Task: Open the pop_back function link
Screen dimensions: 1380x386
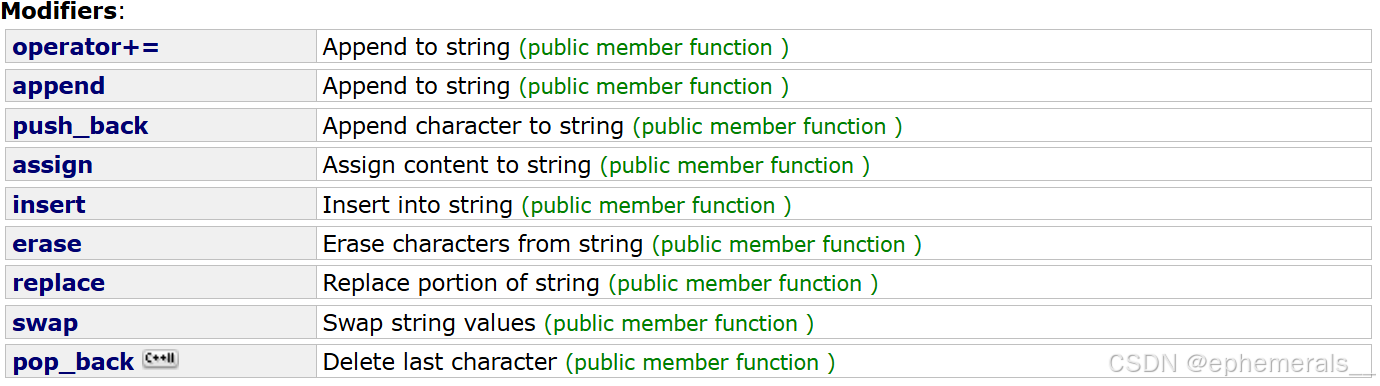Action: [x=73, y=362]
